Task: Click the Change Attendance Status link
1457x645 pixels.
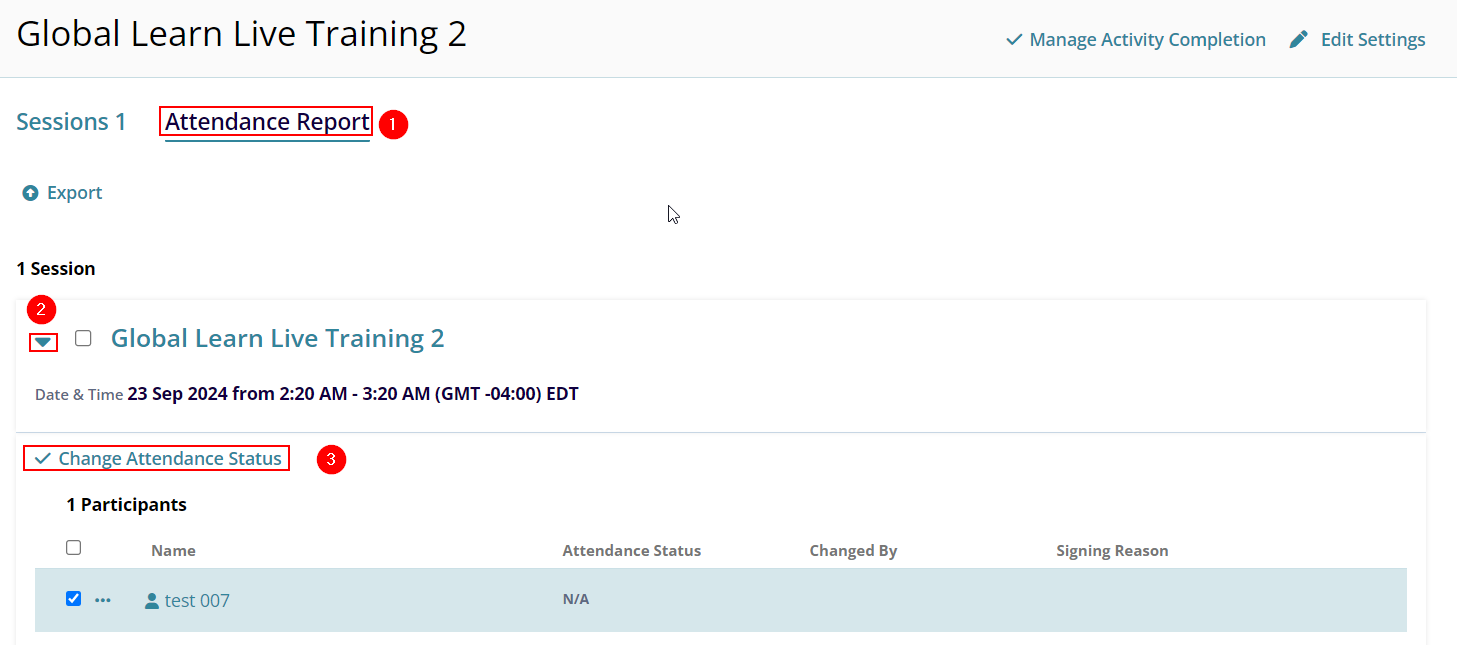Action: [170, 459]
